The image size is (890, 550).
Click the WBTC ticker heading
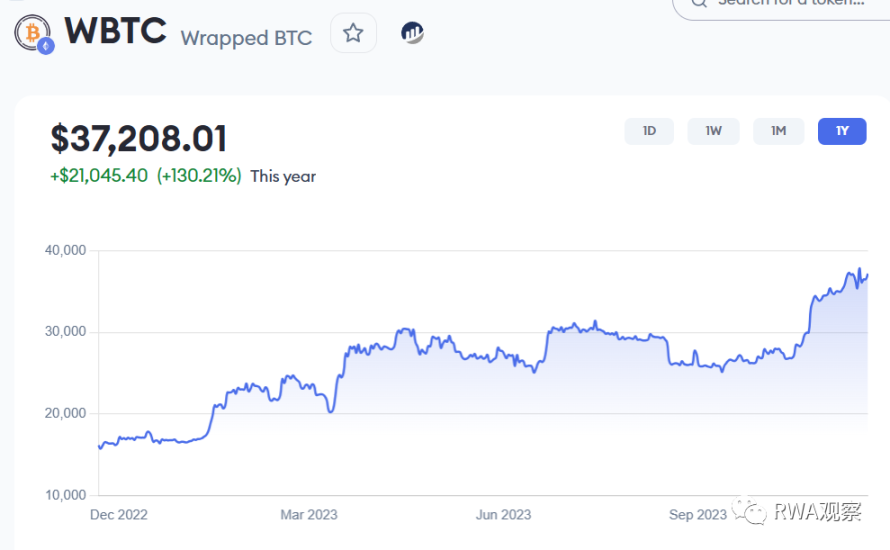tap(115, 31)
